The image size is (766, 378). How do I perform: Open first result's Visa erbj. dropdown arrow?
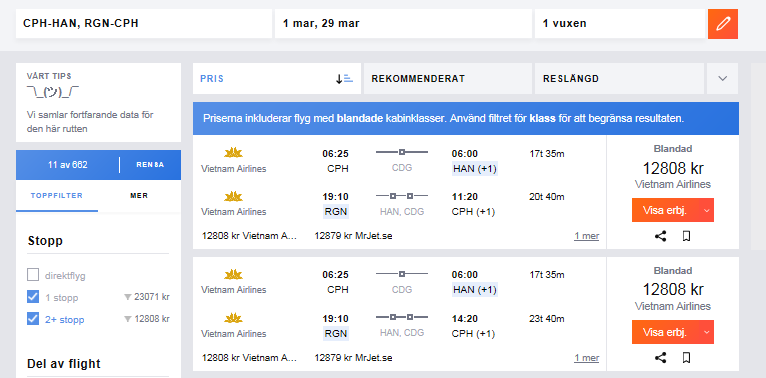[x=706, y=210]
